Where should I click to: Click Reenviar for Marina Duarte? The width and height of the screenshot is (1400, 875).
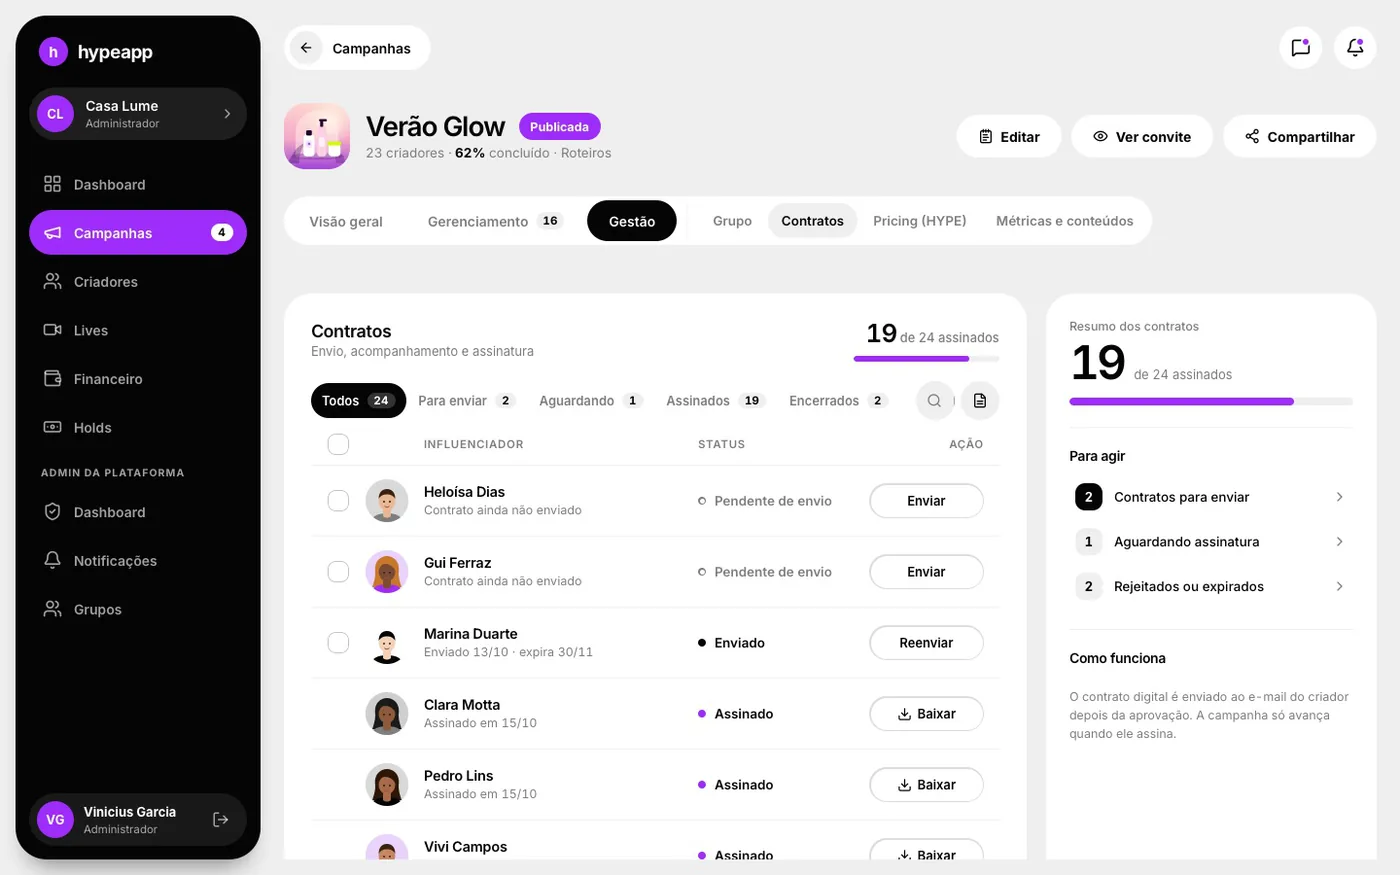[926, 643]
